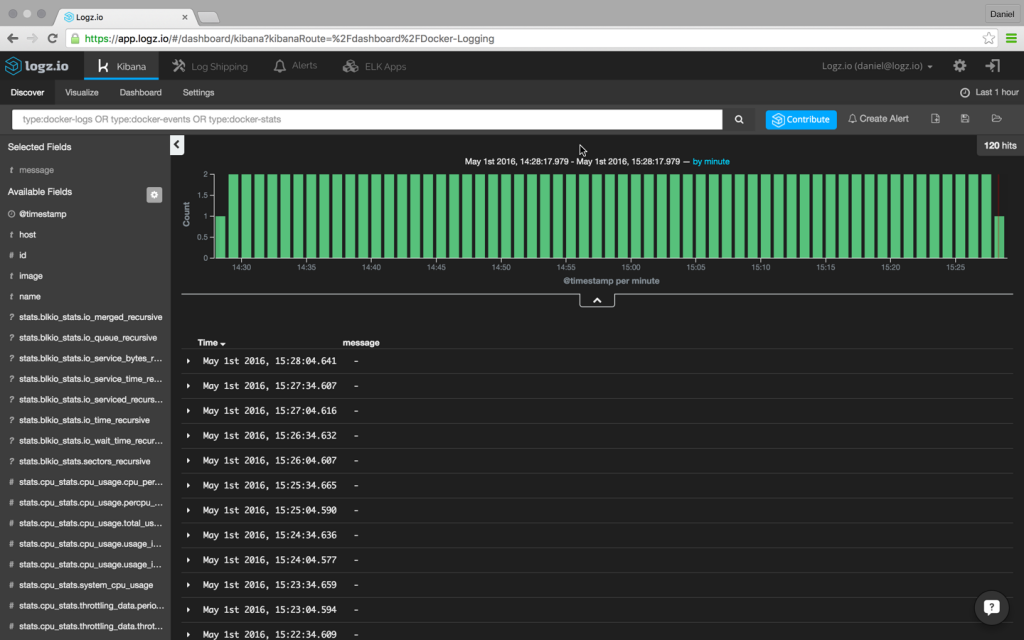Viewport: 1024px width, 640px height.
Task: Toggle the Available Fields settings gear
Action: coord(153,194)
